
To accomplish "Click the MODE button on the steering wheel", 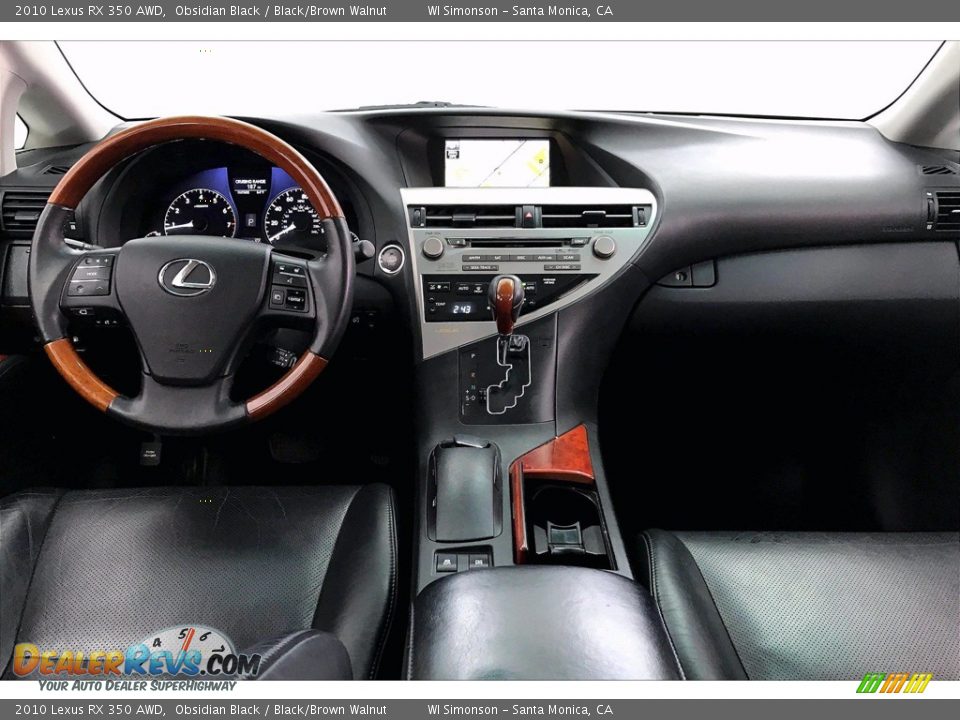I will (x=91, y=274).
